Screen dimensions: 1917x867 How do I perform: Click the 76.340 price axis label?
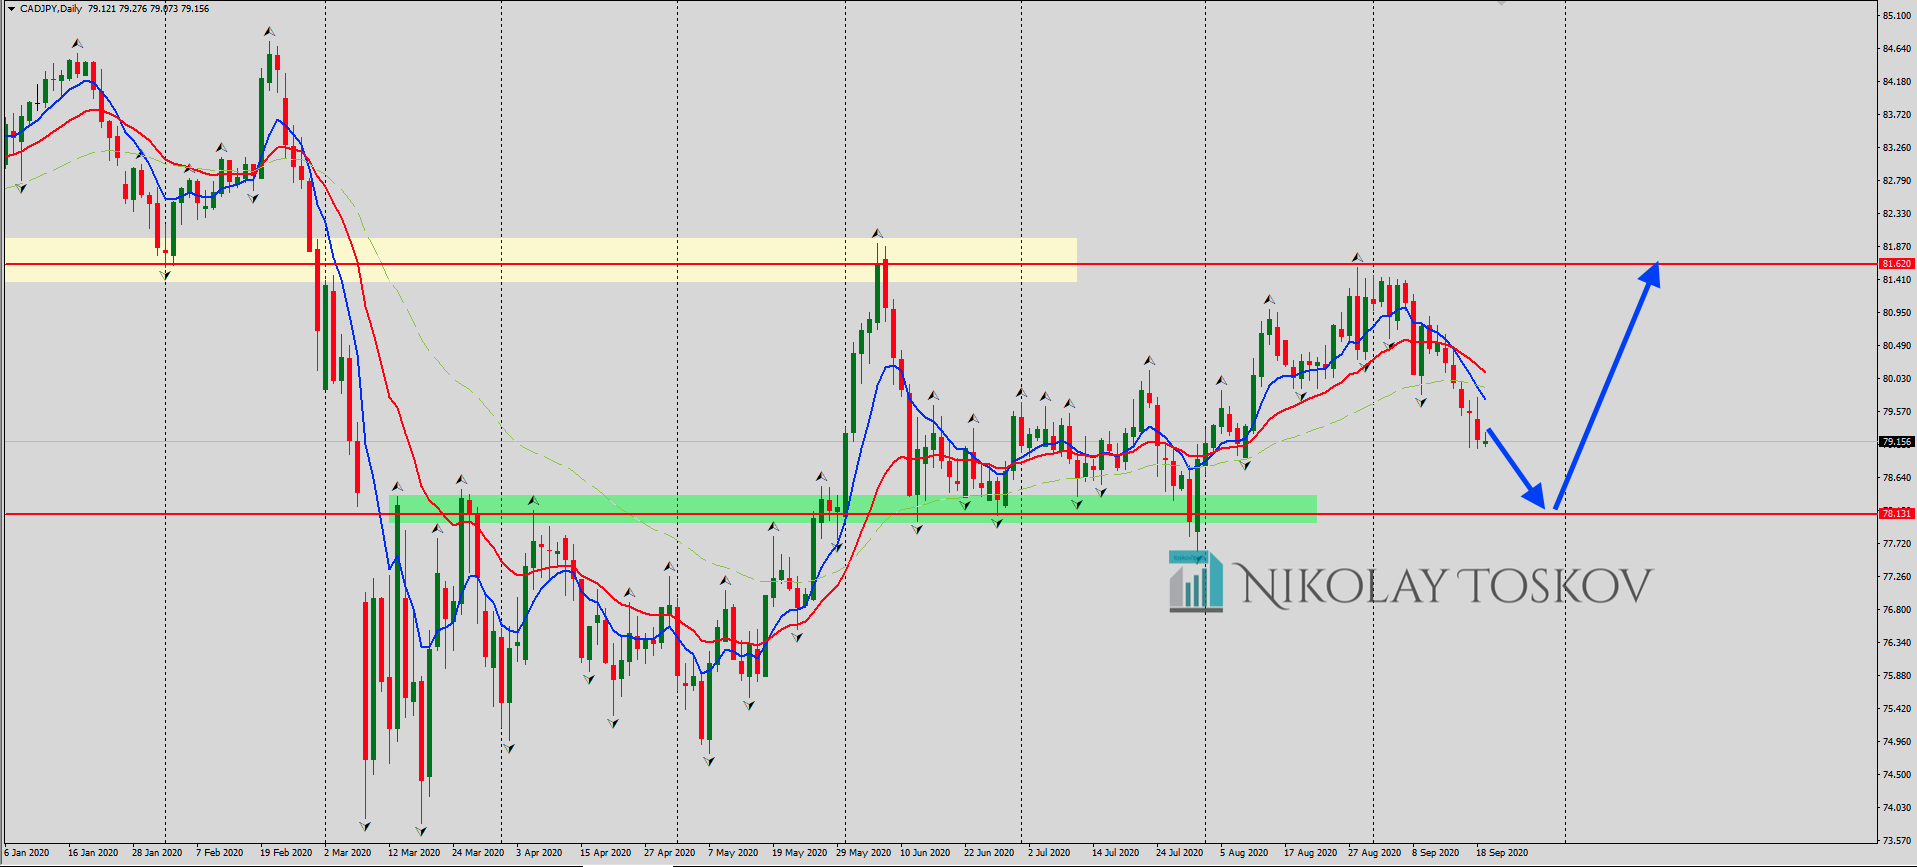tap(1896, 643)
